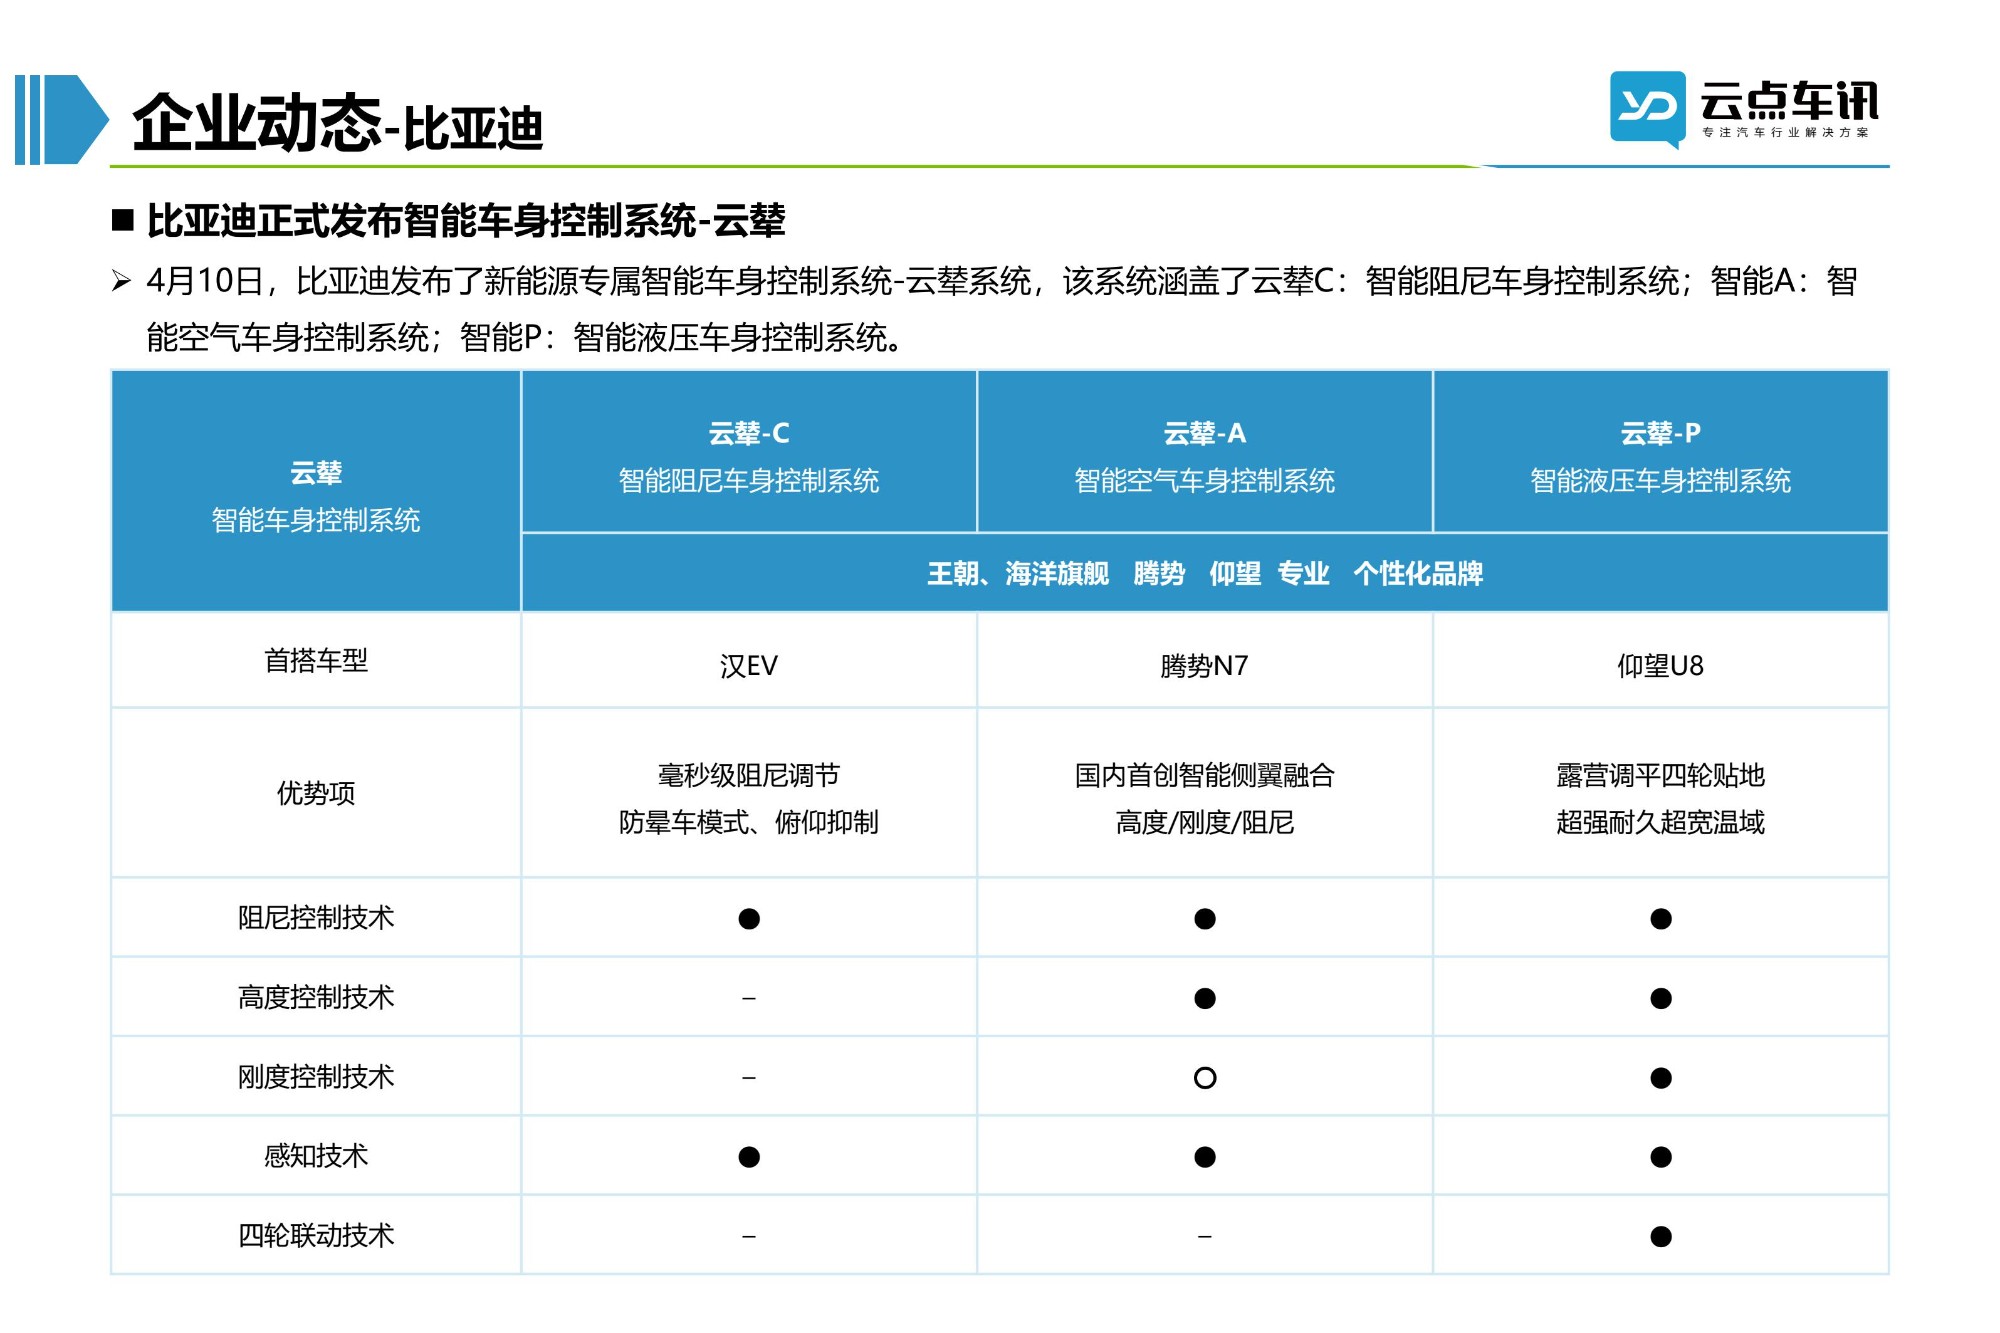The image size is (2000, 1333).
Task: Click the dash for 高度控制技术 under 云辇-C
Action: [749, 998]
